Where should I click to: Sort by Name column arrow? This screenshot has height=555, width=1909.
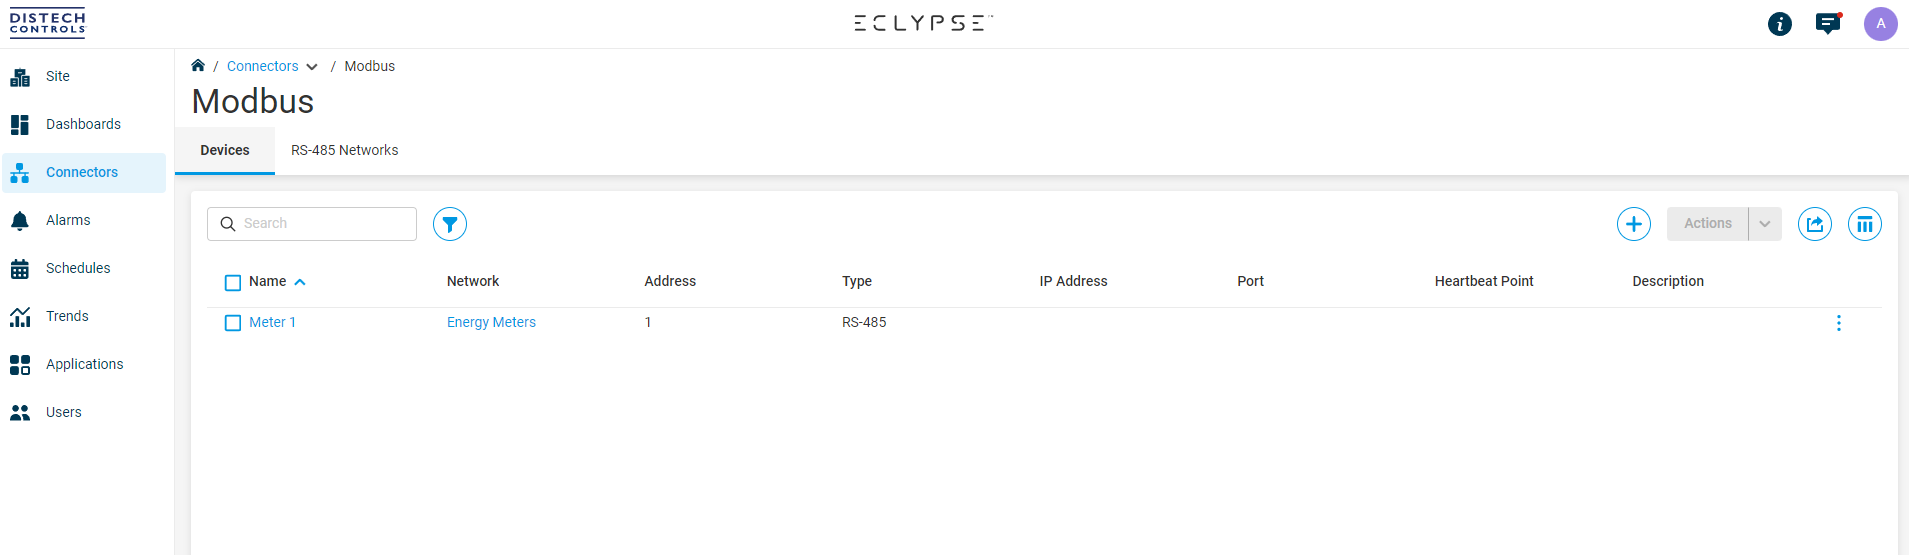click(300, 282)
